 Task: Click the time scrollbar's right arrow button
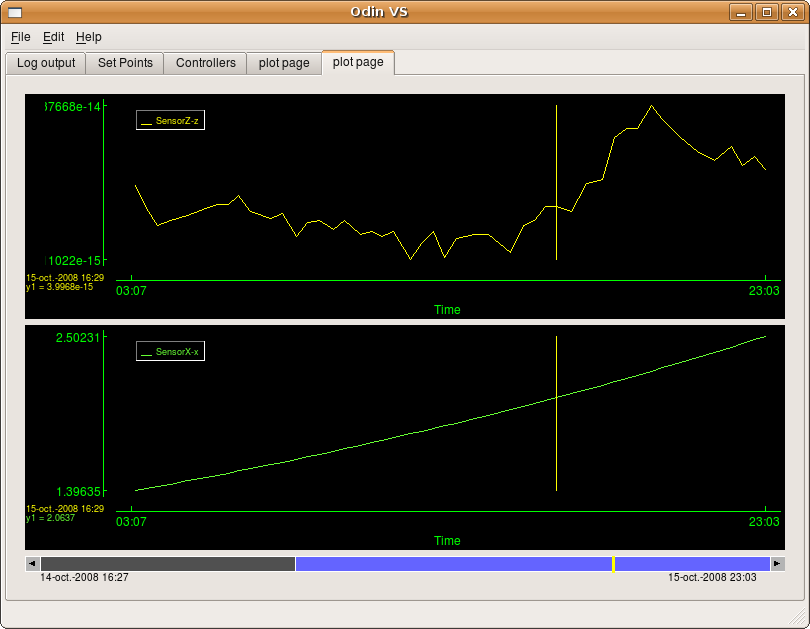[x=777, y=563]
